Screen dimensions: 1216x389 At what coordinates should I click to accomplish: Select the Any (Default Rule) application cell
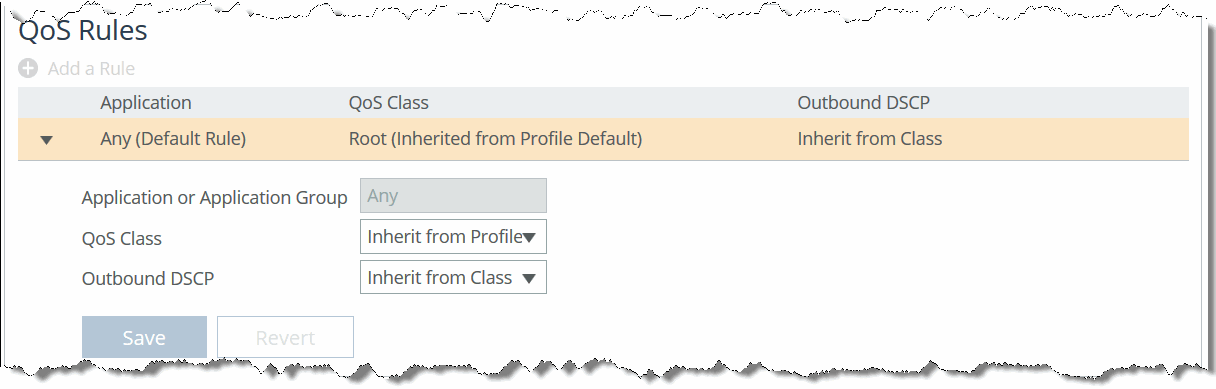point(173,139)
